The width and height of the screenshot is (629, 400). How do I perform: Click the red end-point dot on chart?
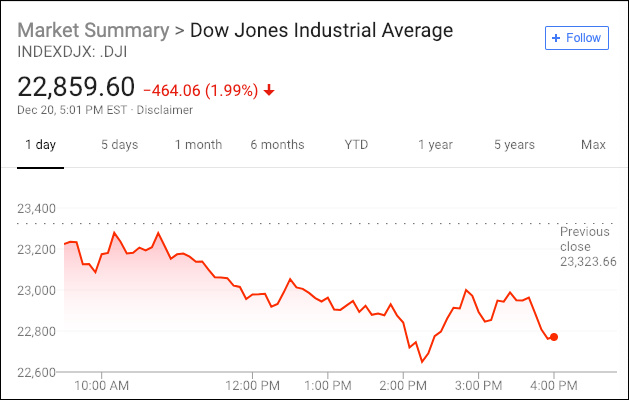click(x=554, y=337)
